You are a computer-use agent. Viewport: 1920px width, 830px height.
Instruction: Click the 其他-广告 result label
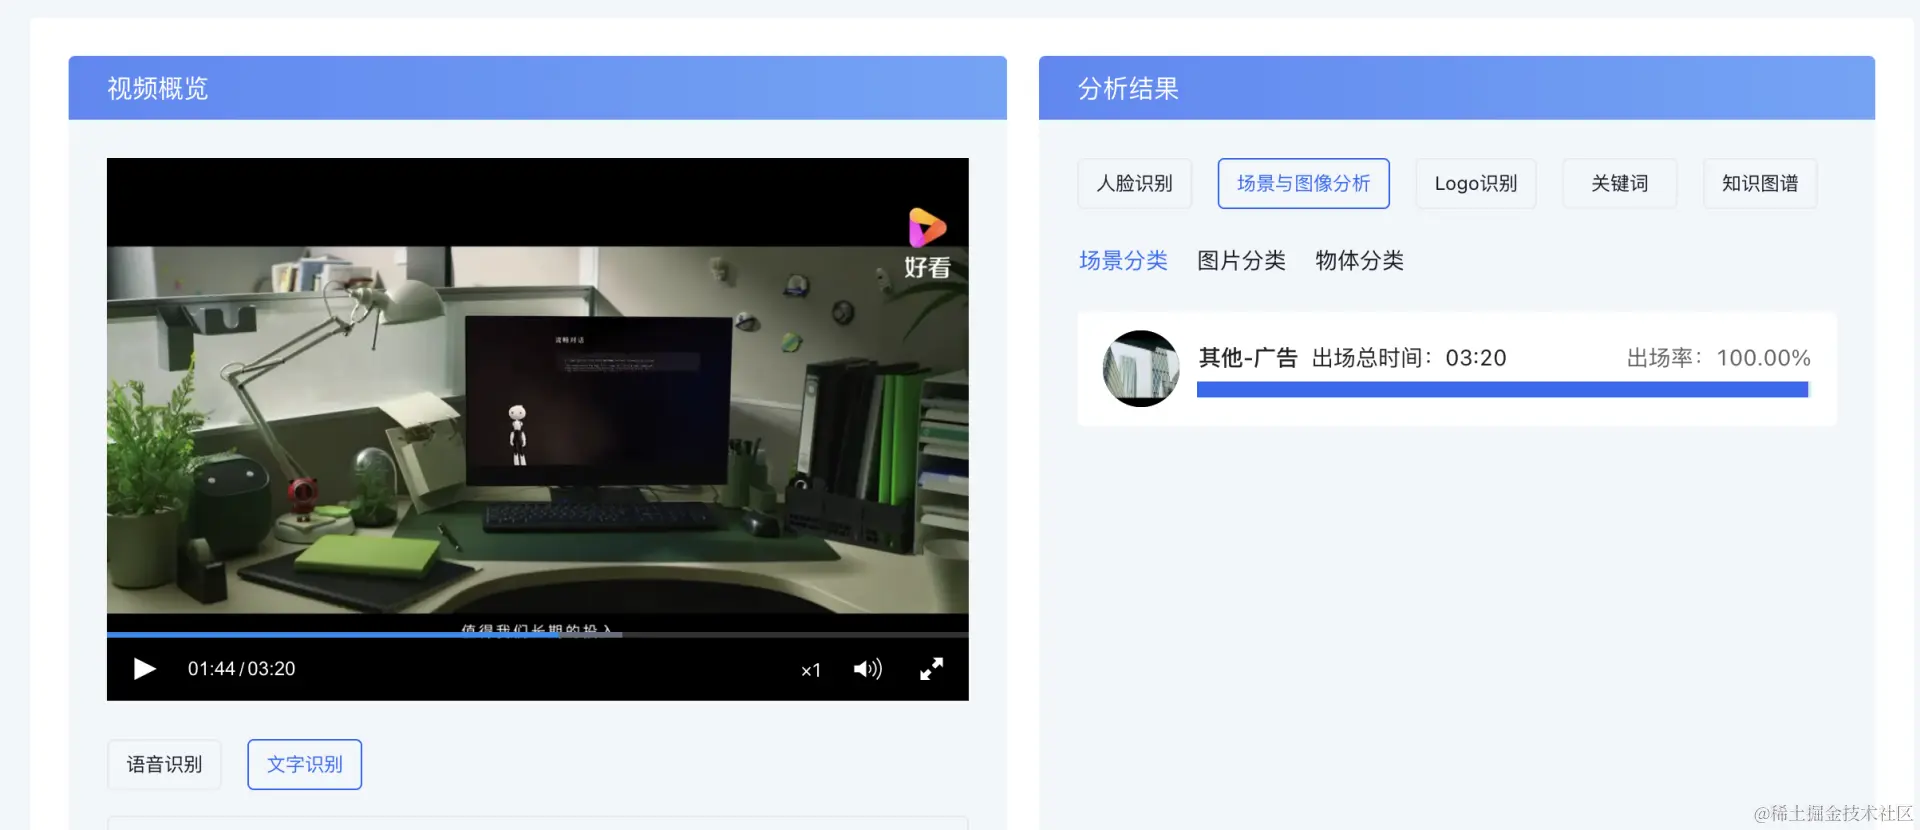point(1247,358)
